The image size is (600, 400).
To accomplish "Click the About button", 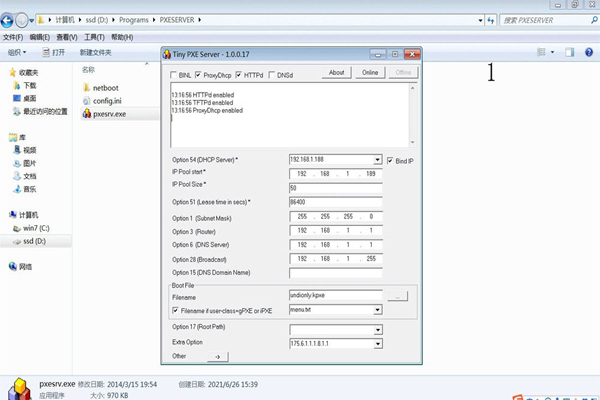I will point(336,72).
